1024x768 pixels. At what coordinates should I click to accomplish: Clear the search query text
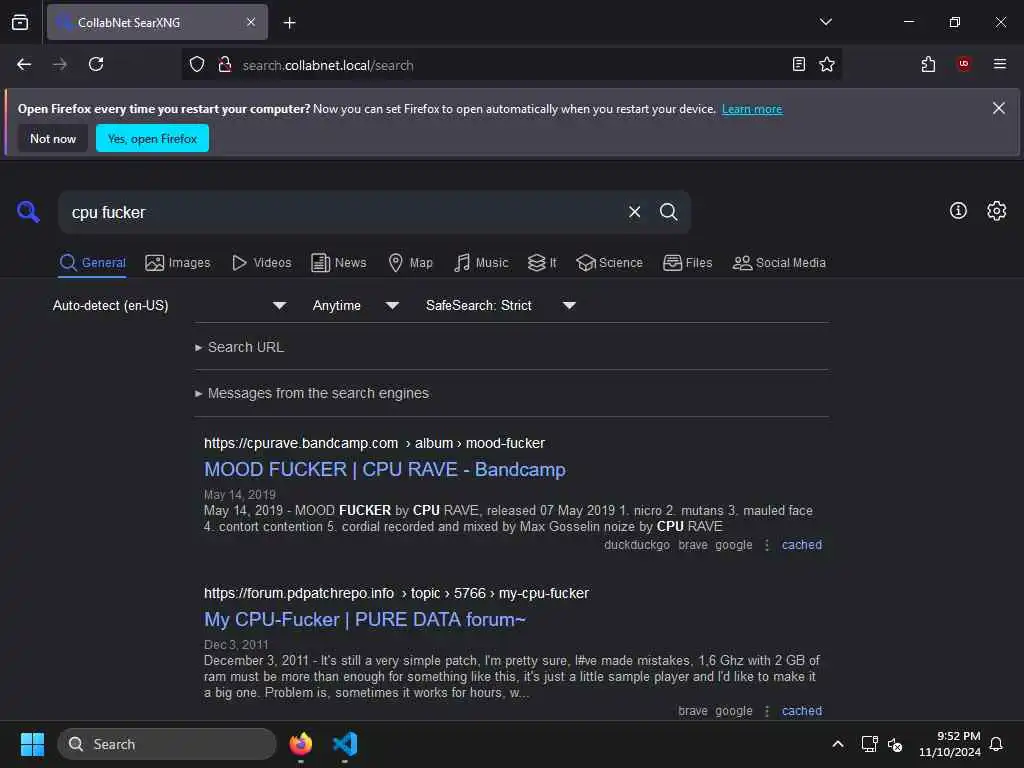point(634,212)
